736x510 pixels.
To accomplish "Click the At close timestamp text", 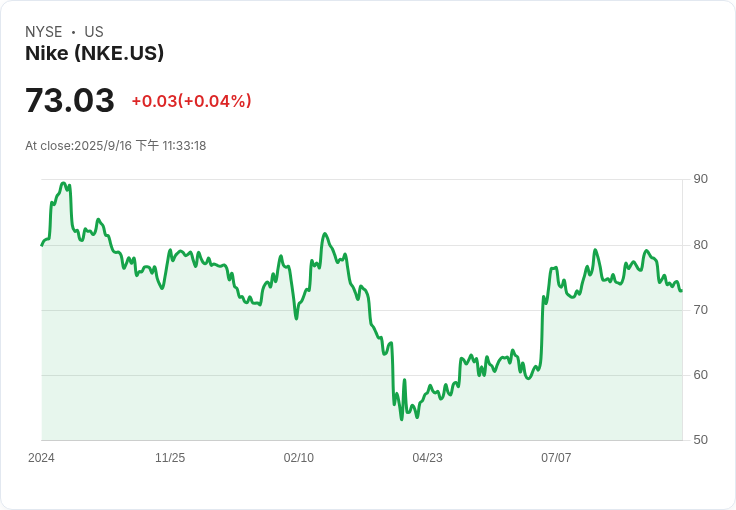I will (x=115, y=146).
